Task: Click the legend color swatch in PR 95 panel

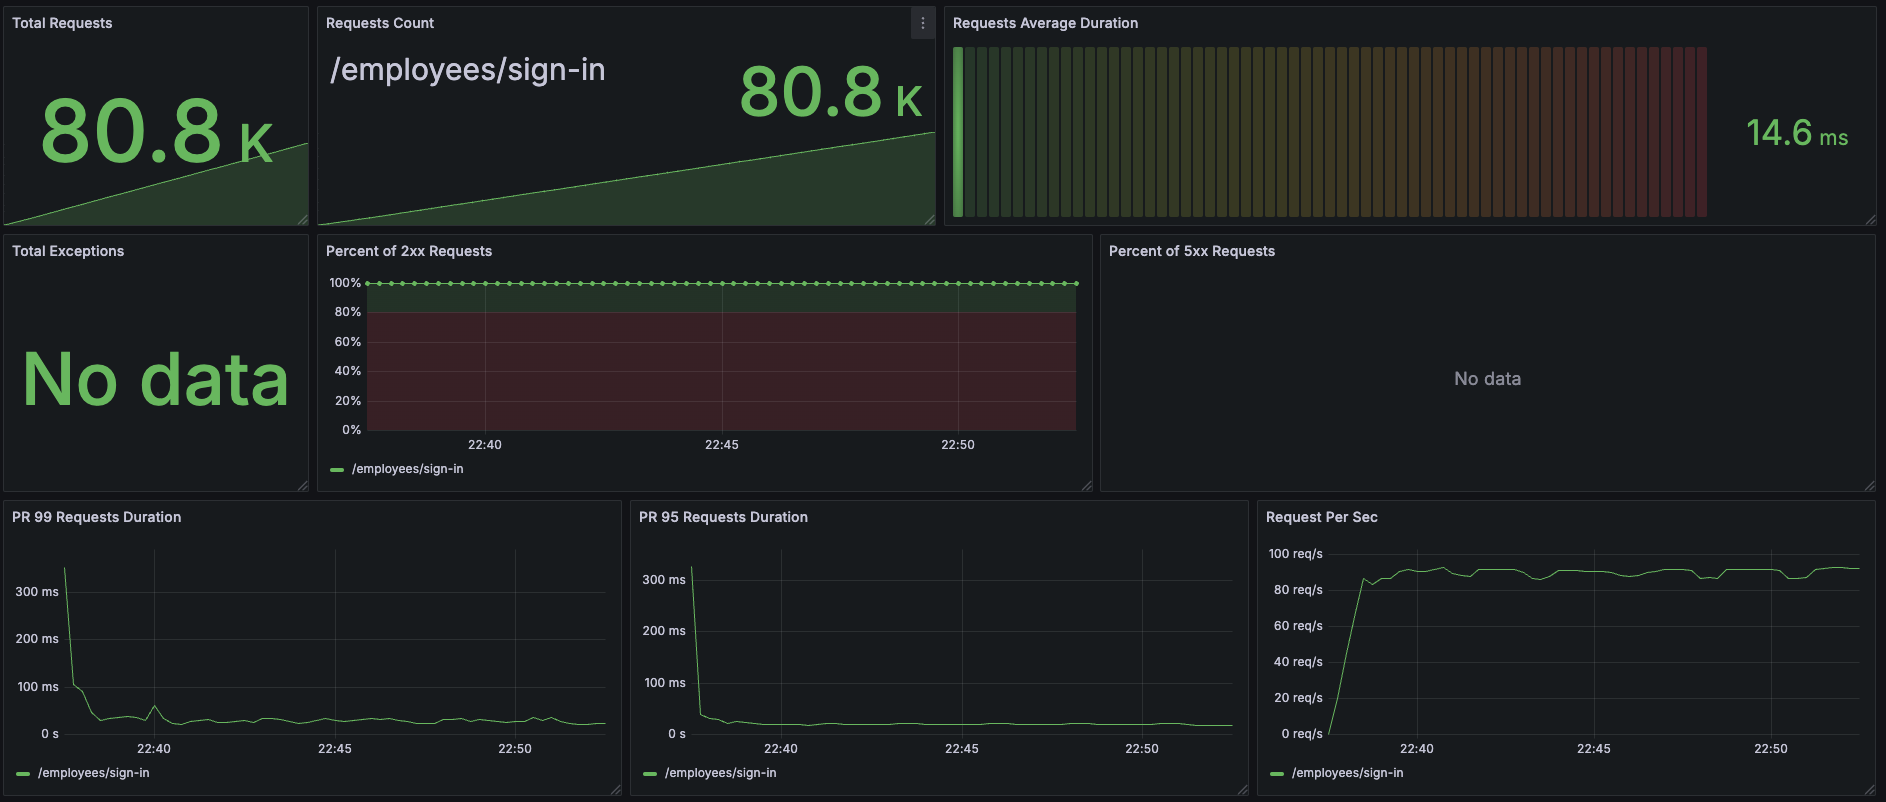Action: coord(650,773)
